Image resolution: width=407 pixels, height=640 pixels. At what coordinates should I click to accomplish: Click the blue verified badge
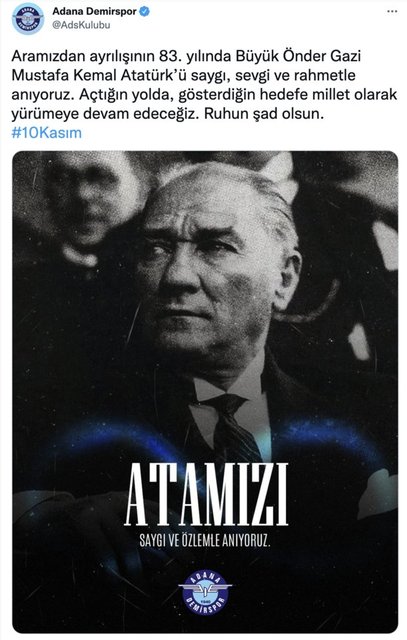145,11
